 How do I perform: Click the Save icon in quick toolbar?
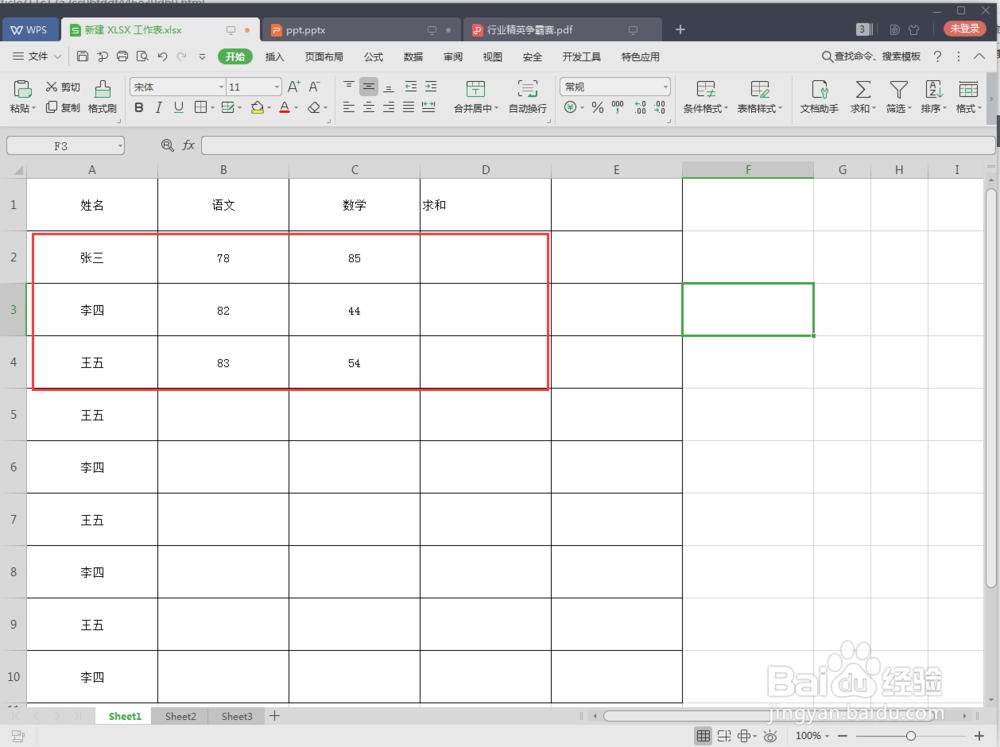(82, 57)
